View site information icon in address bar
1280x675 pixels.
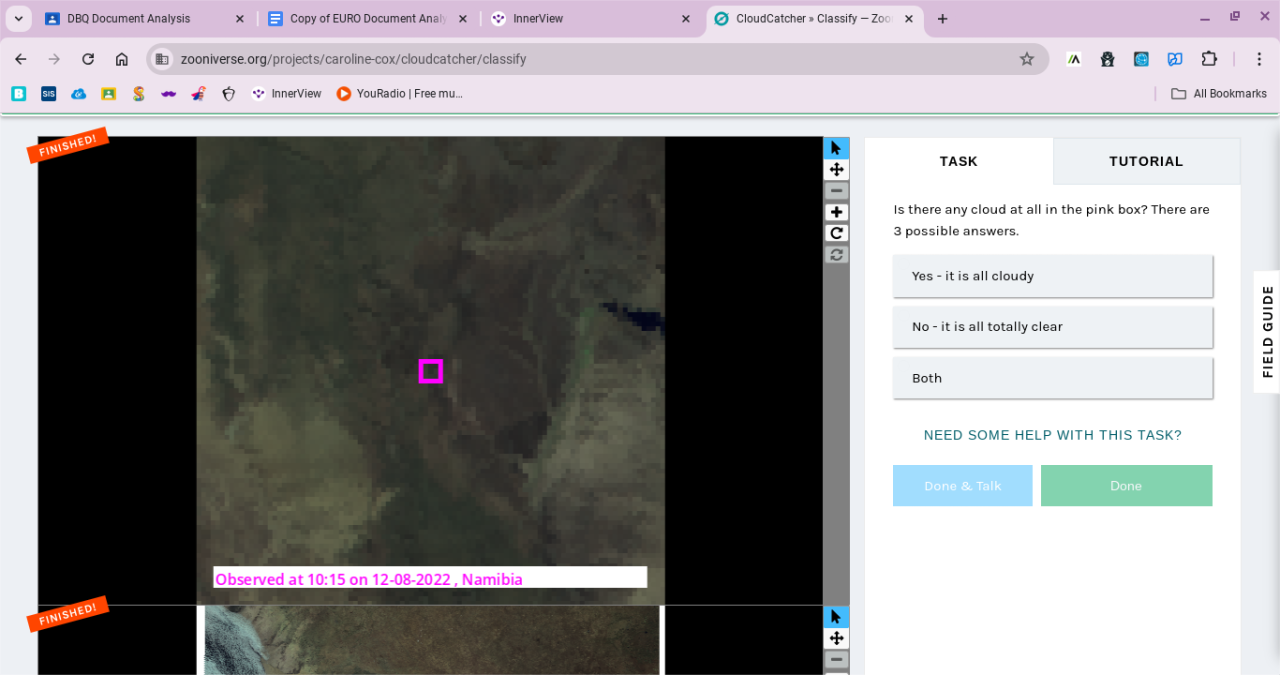point(162,59)
